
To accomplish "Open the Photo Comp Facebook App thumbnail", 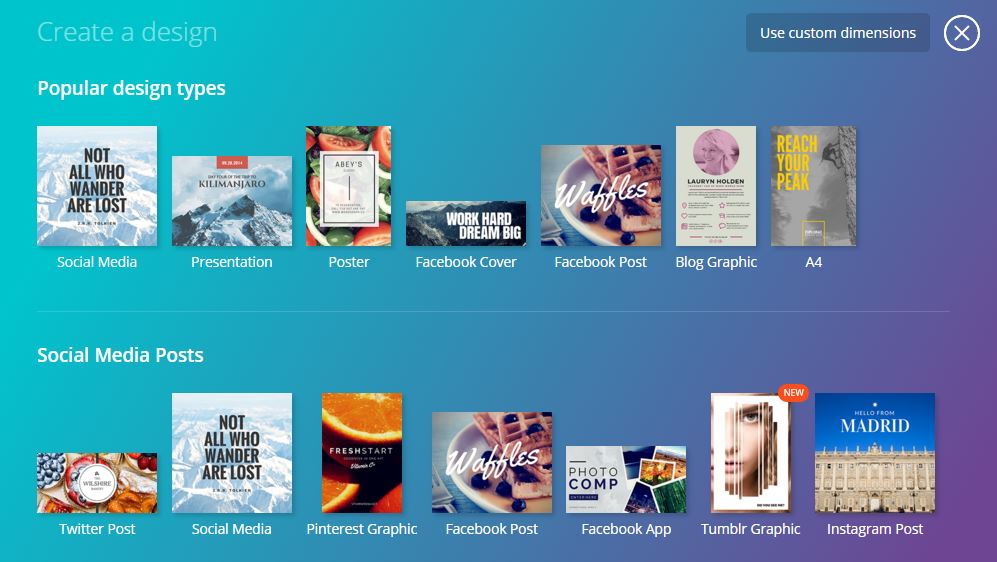I will click(626, 479).
